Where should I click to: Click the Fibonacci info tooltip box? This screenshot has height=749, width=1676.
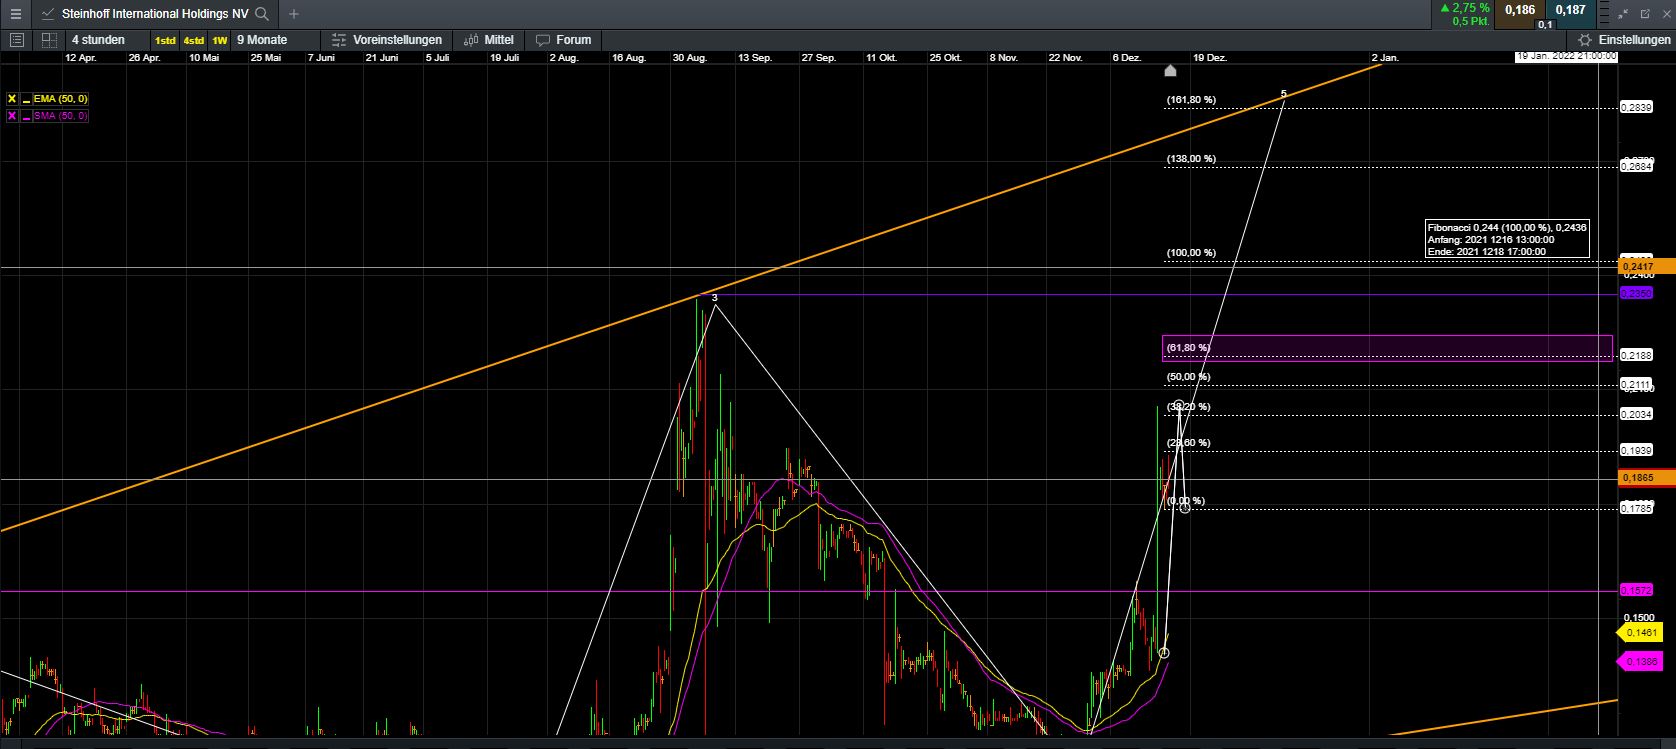pyautogui.click(x=1507, y=240)
